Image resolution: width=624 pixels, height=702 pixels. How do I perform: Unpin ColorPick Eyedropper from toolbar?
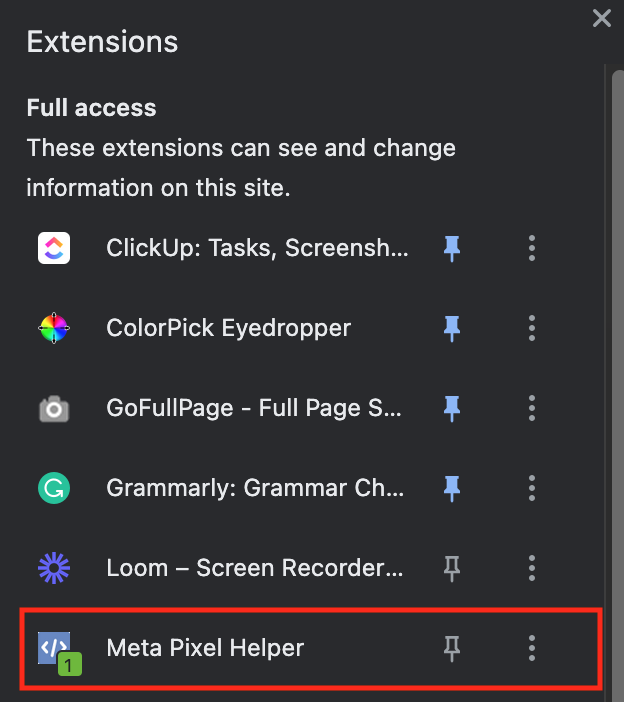452,329
